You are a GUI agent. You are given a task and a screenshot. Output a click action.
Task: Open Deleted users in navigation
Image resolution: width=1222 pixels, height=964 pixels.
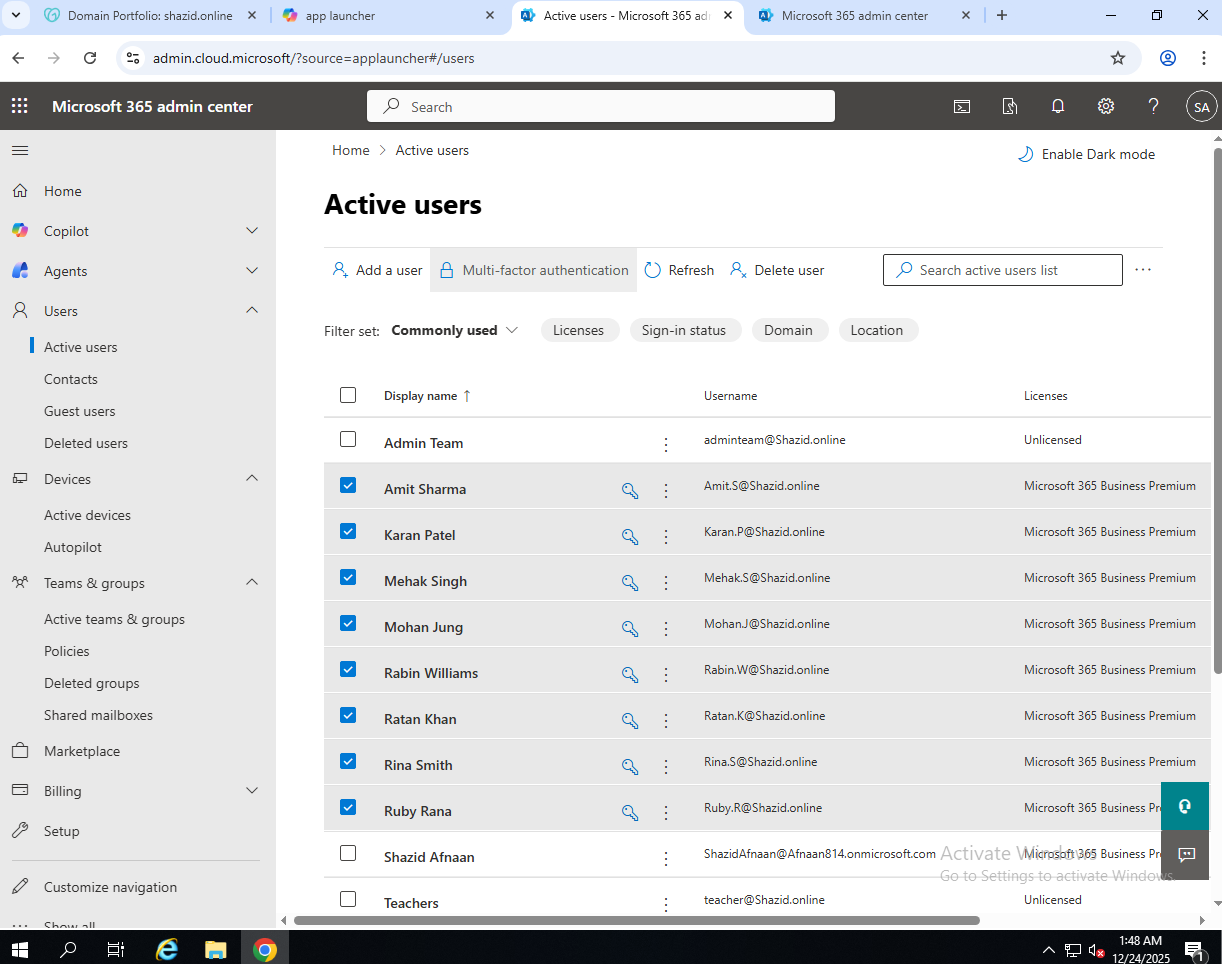pos(86,443)
